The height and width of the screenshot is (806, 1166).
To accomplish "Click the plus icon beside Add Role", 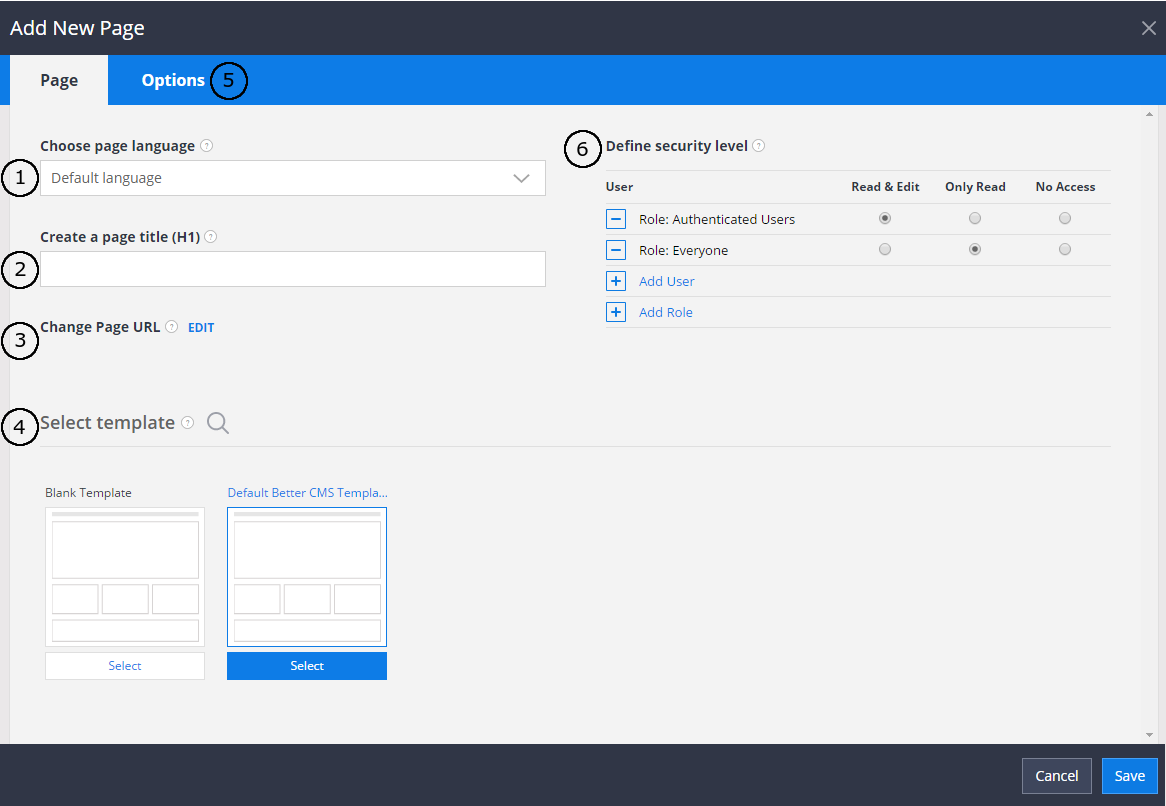I will pos(615,312).
